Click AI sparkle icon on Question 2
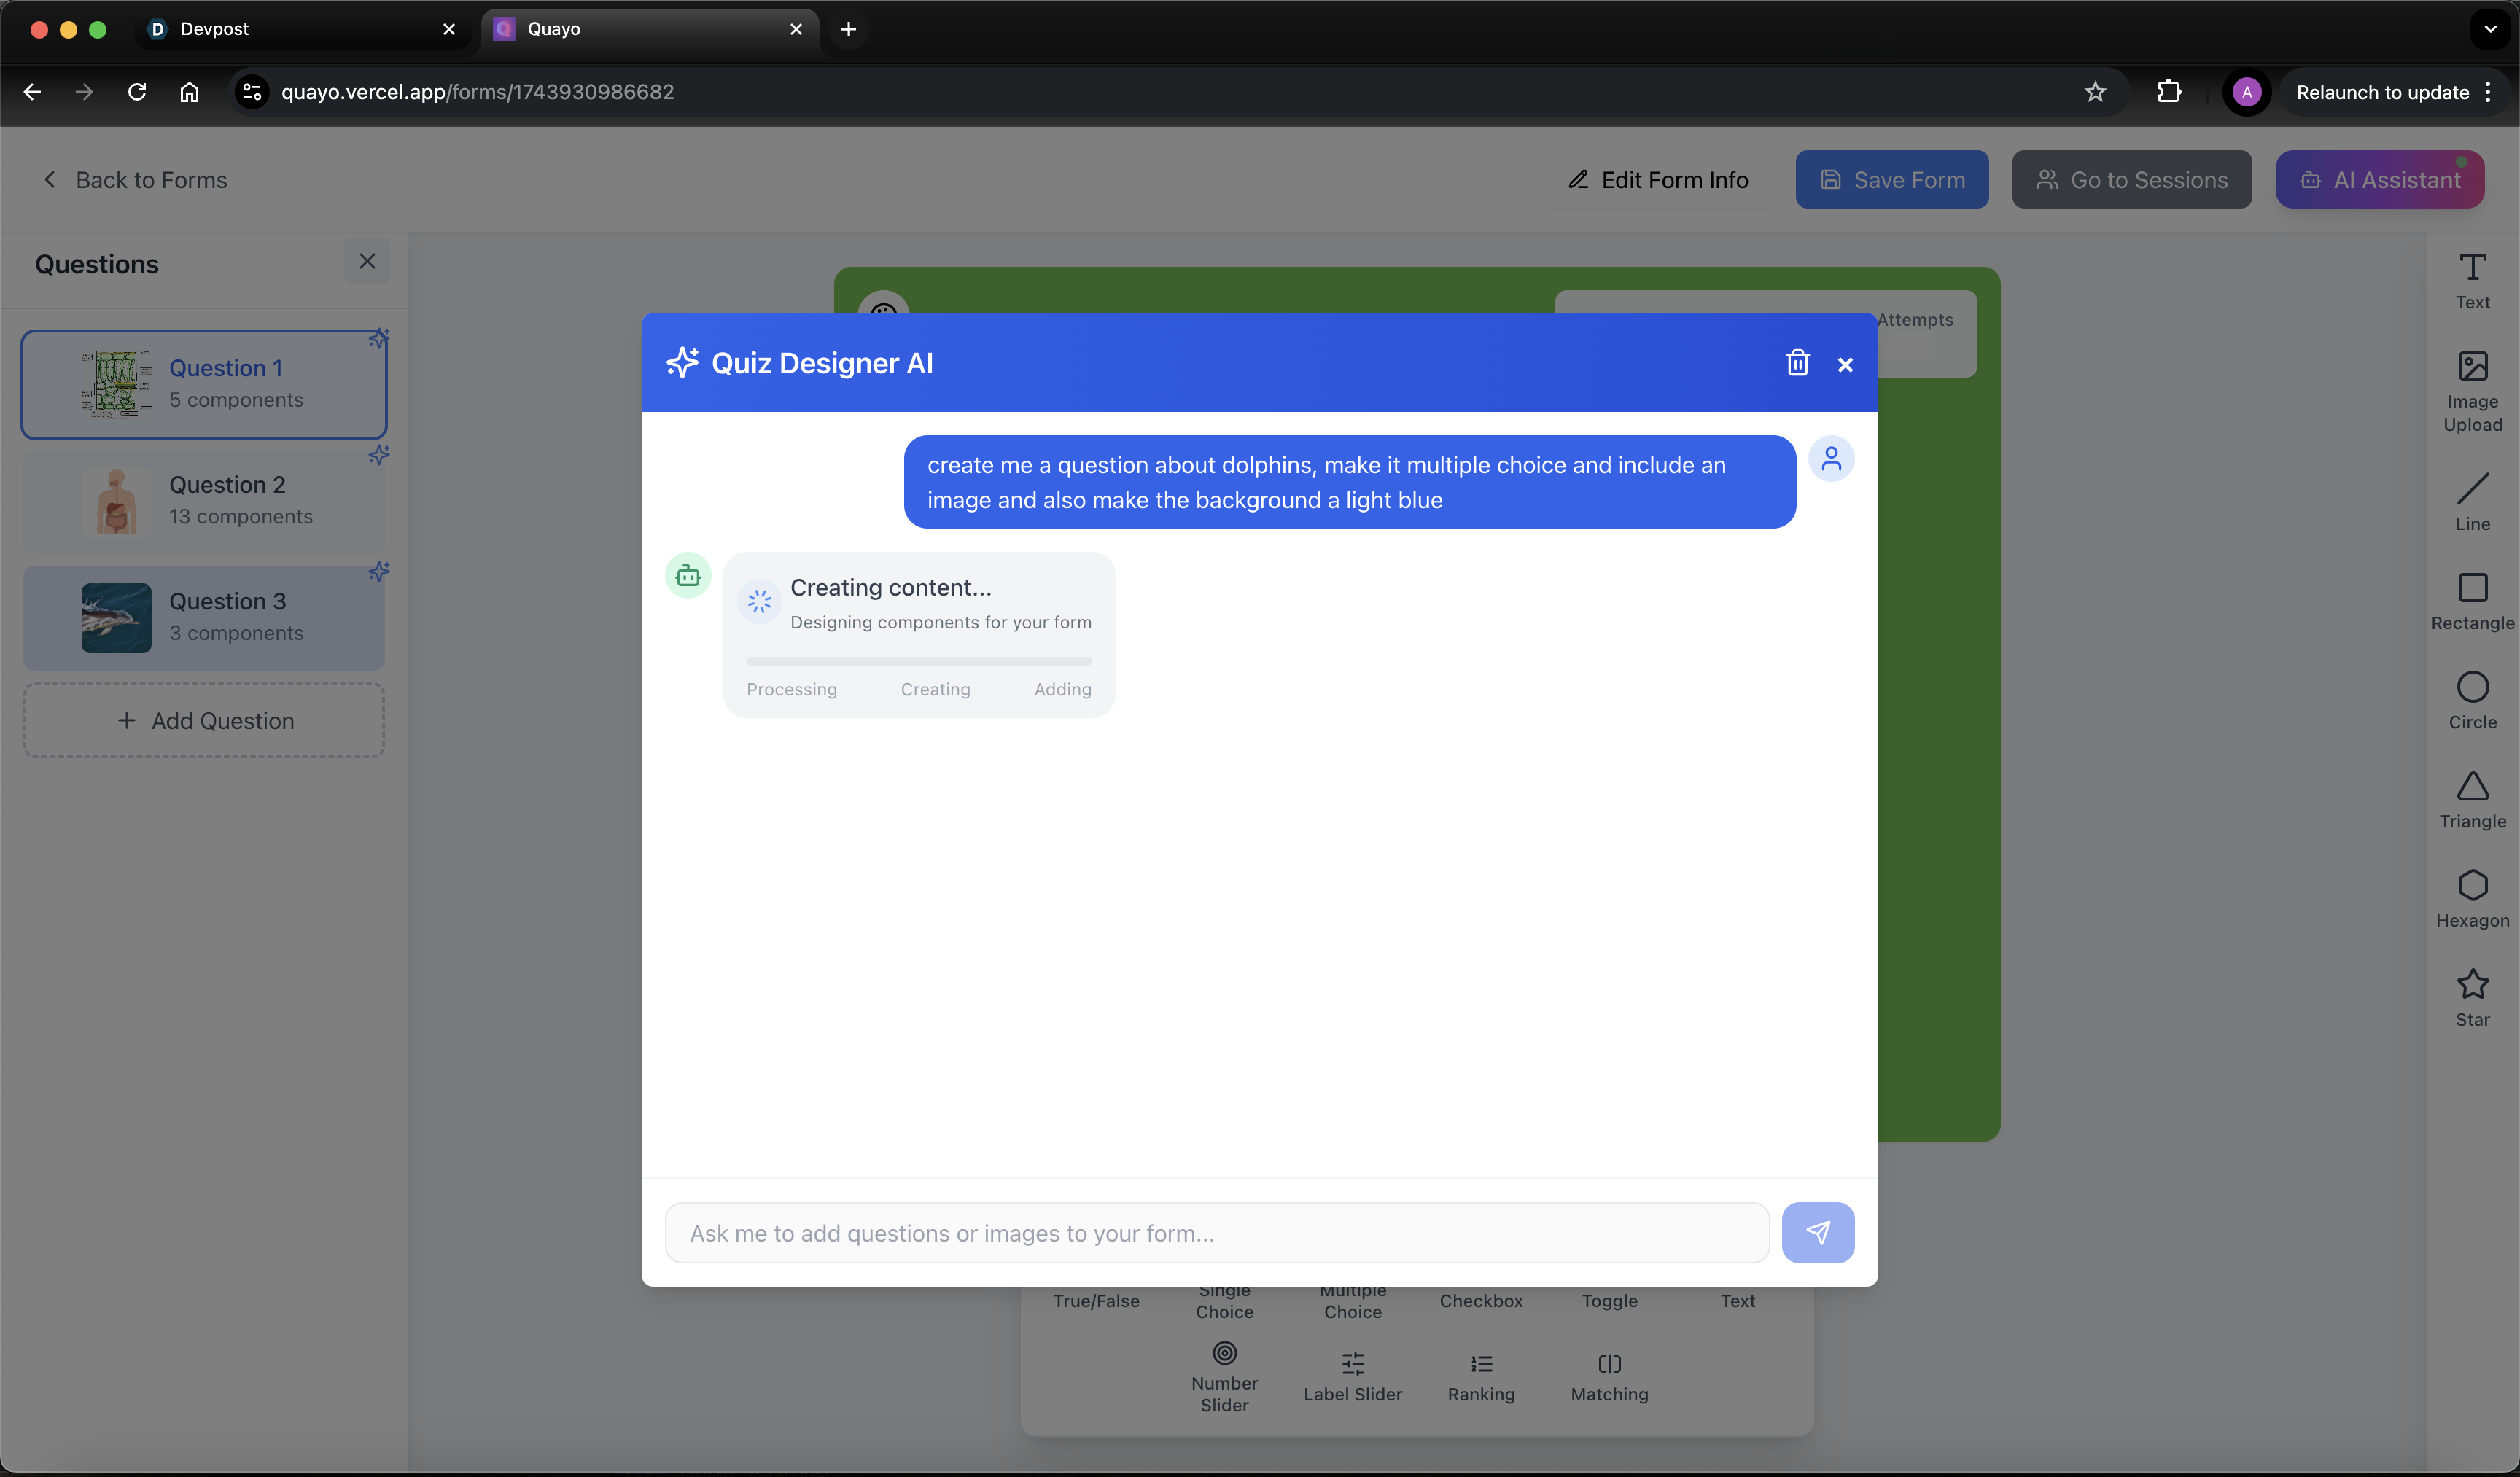2520x1477 pixels. 379,455
